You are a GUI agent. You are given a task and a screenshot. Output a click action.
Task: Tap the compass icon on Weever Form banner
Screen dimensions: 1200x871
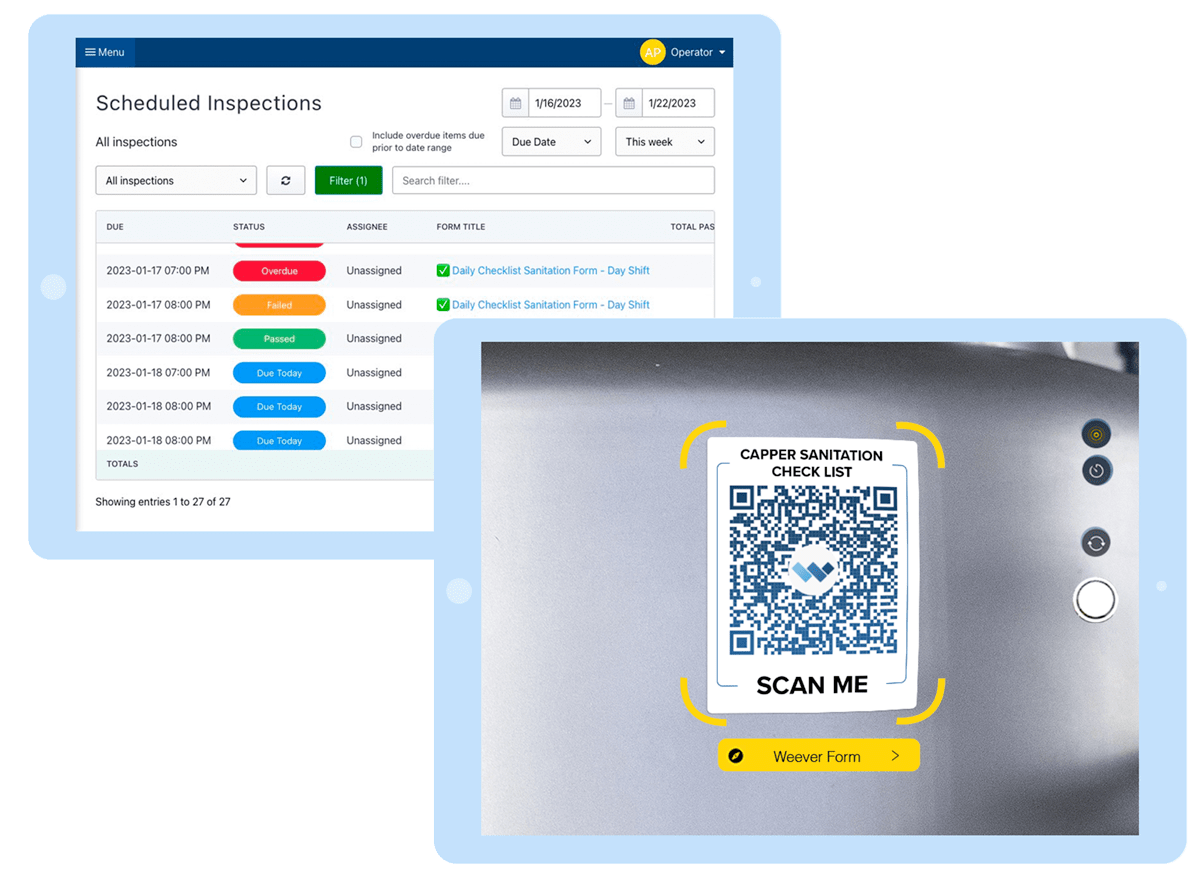pyautogui.click(x=736, y=756)
